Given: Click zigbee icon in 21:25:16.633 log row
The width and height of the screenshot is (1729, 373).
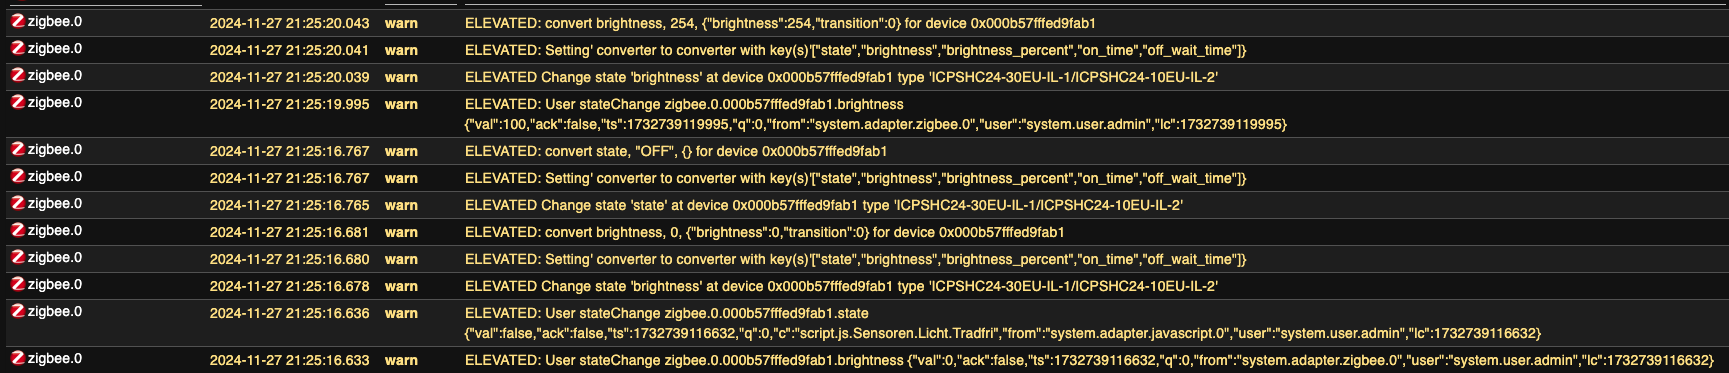Looking at the screenshot, I should pyautogui.click(x=17, y=358).
